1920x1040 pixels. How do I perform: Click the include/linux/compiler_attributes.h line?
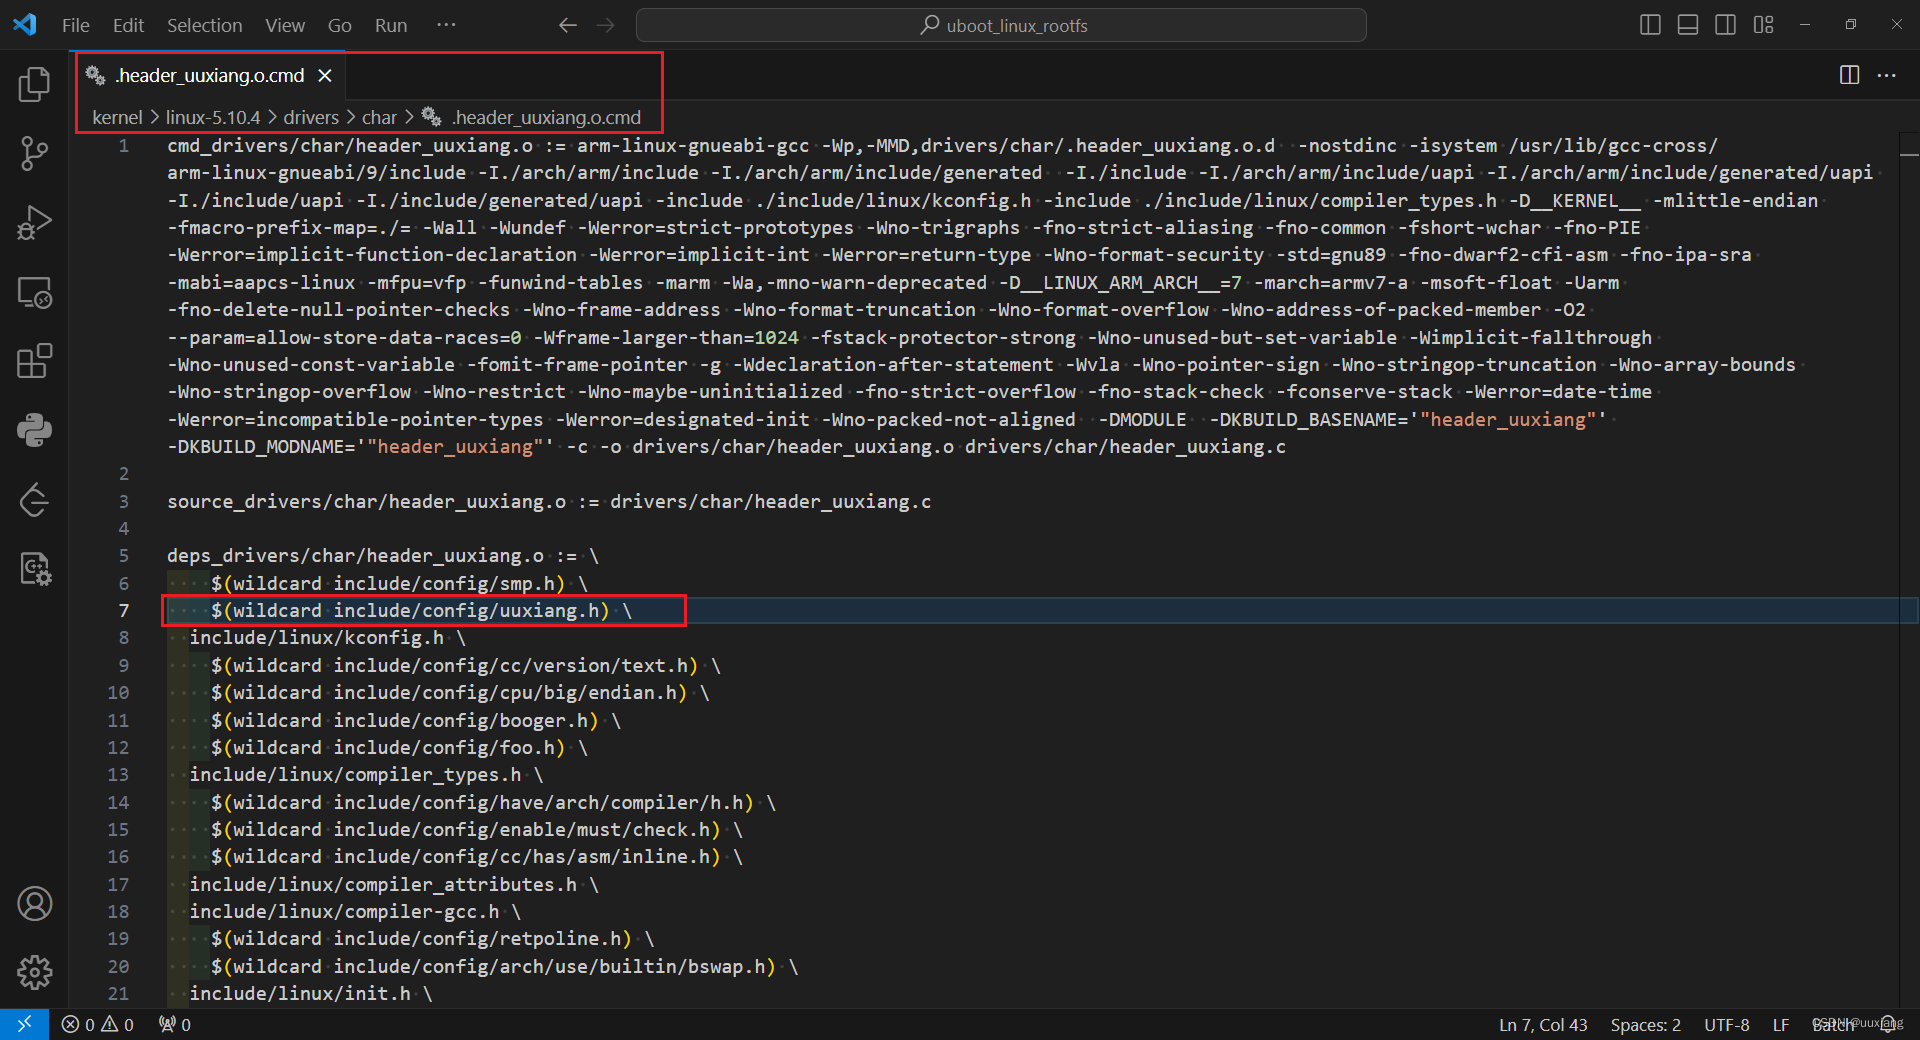pos(394,884)
